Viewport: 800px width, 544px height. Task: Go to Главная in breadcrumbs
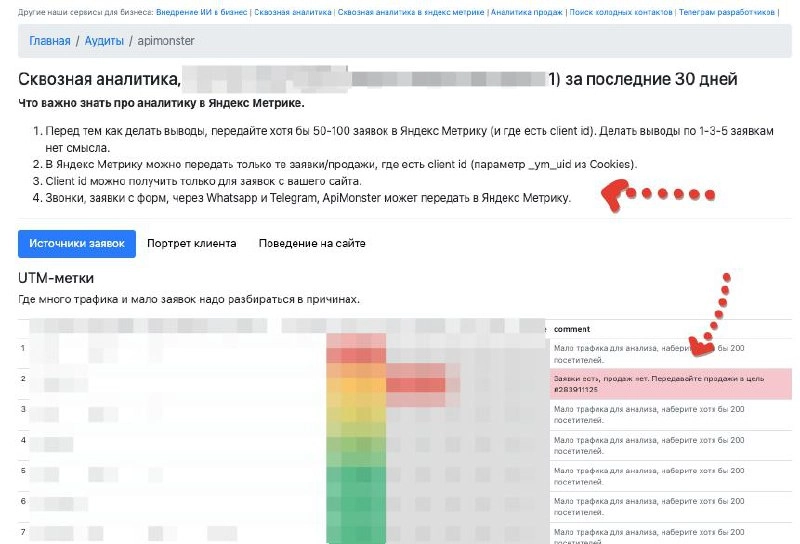(x=49, y=41)
